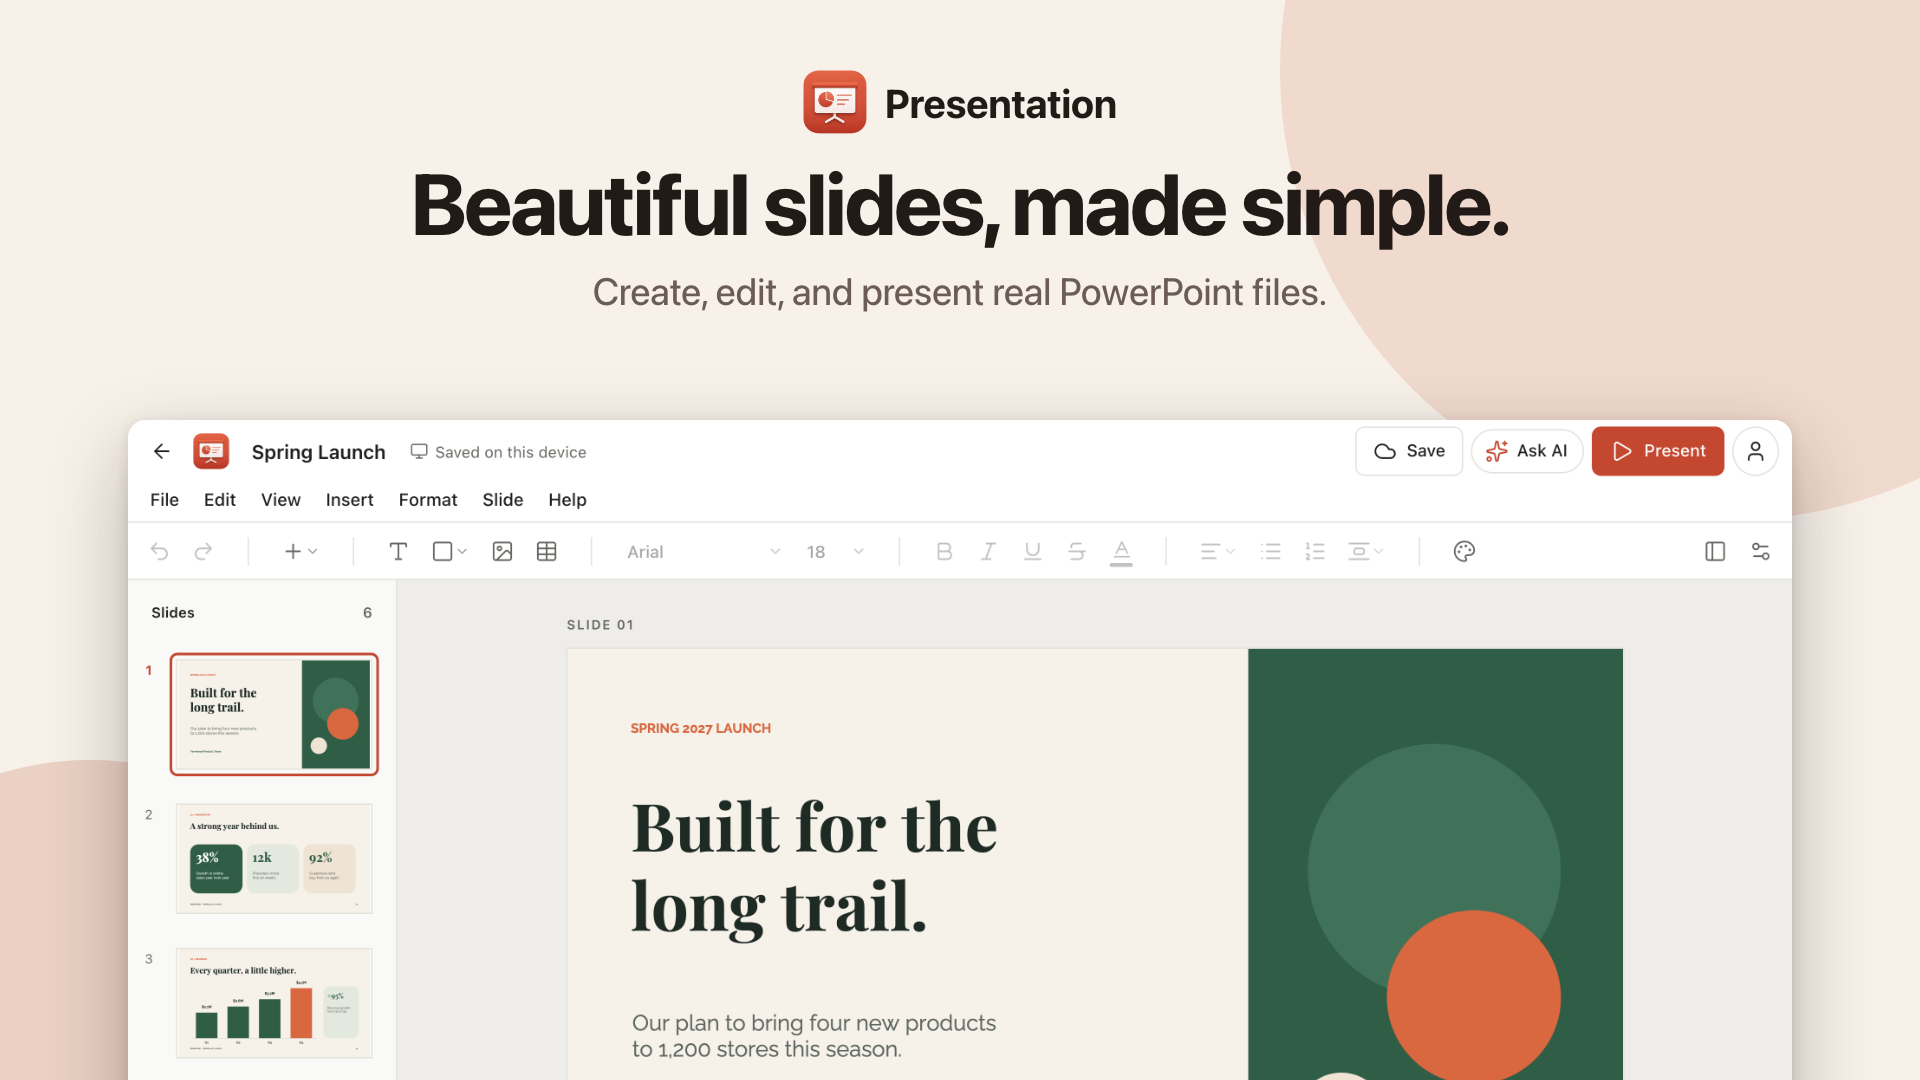Open the settings sliders icon
Viewport: 1920px width, 1080px height.
click(x=1761, y=551)
